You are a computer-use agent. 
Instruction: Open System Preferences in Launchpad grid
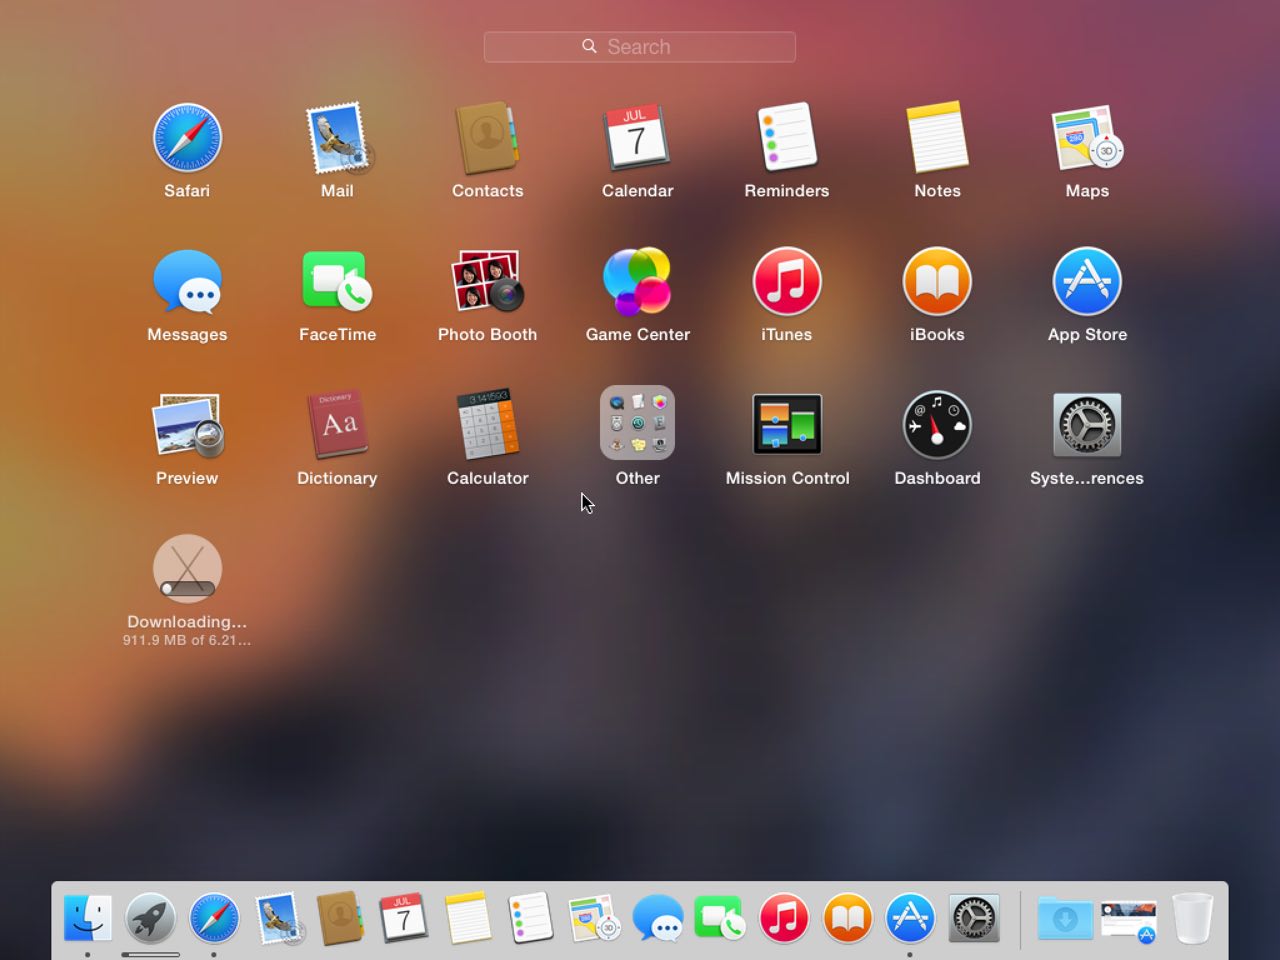(x=1087, y=425)
